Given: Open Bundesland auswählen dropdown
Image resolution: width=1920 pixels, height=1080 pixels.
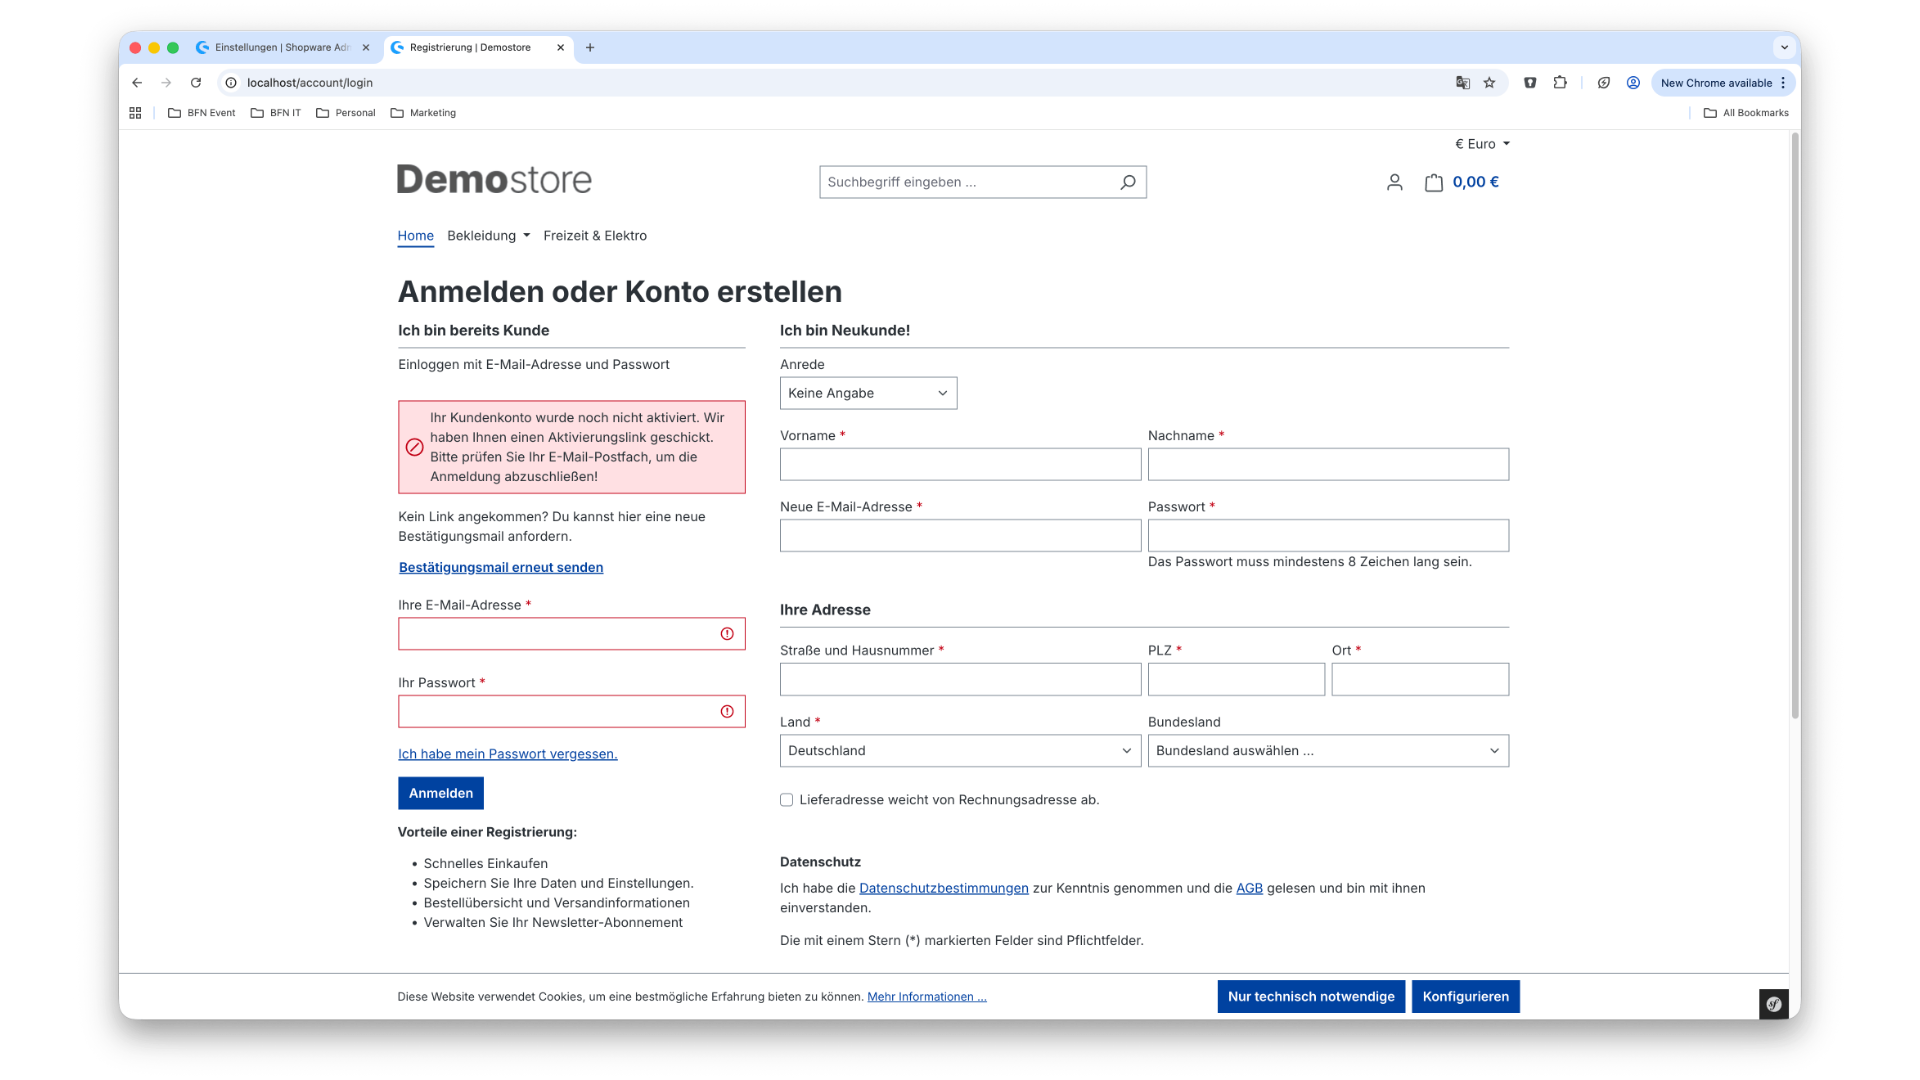Looking at the screenshot, I should click(1327, 751).
